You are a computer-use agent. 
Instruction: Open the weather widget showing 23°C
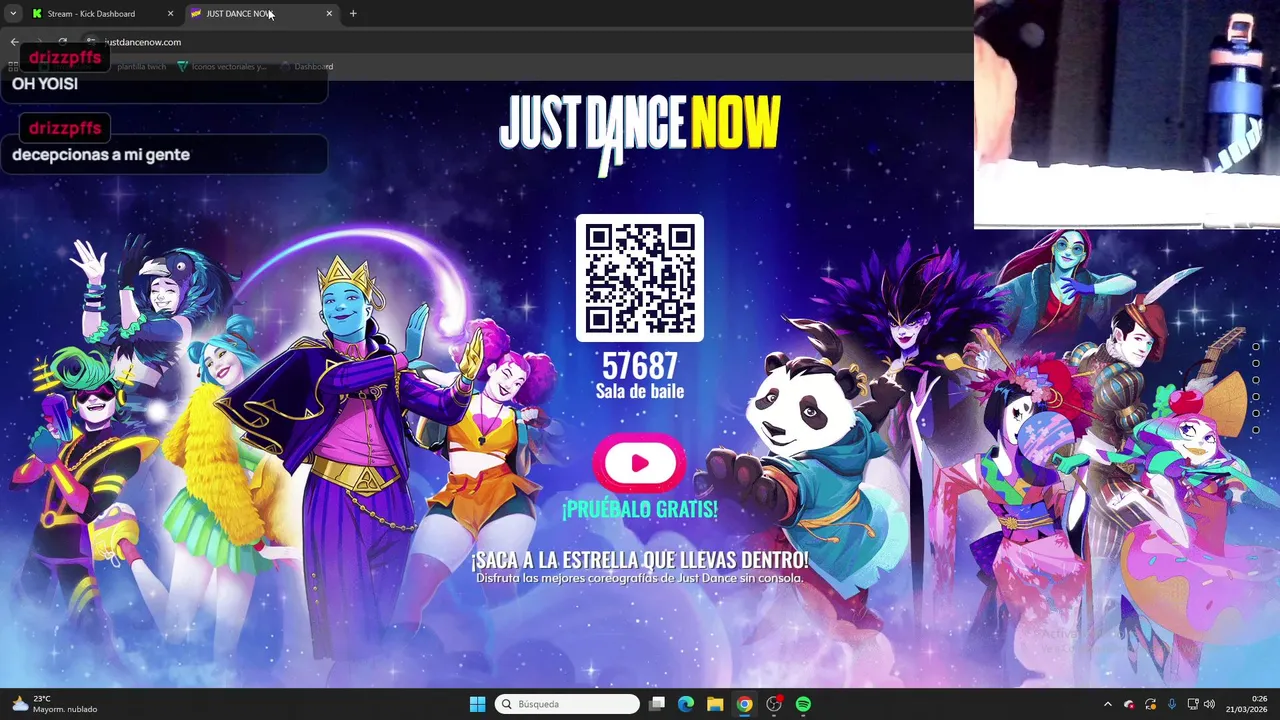[x=55, y=704]
